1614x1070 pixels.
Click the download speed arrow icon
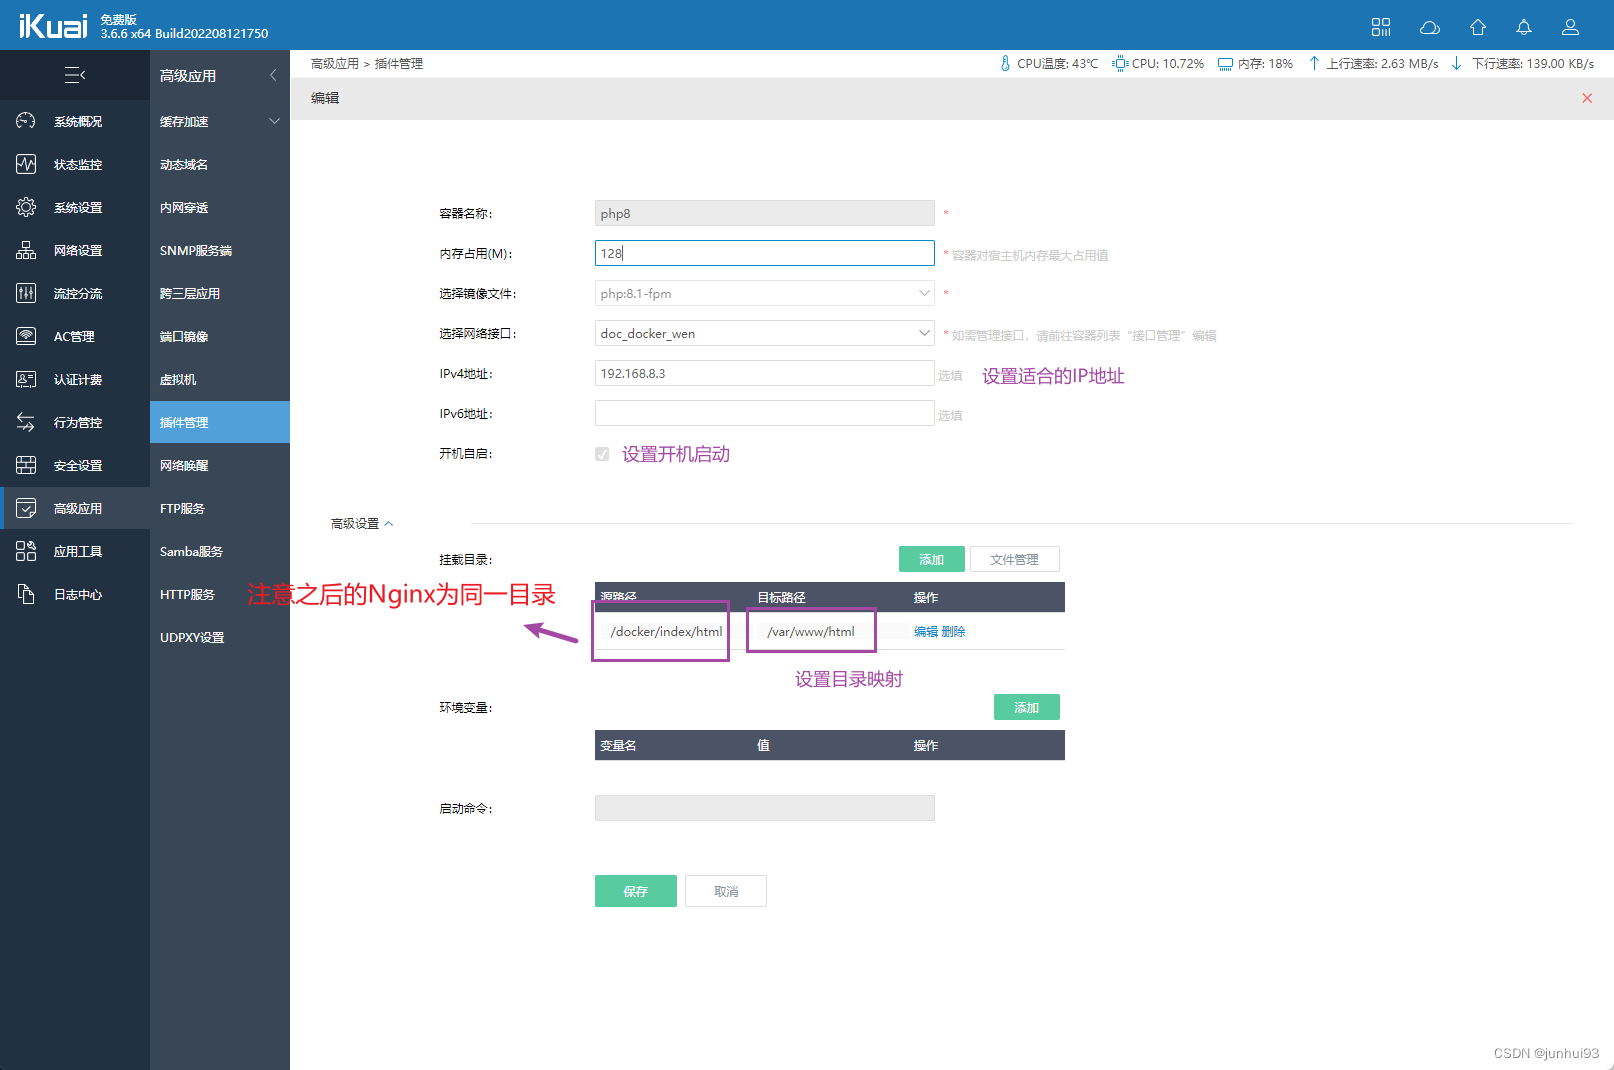1456,63
